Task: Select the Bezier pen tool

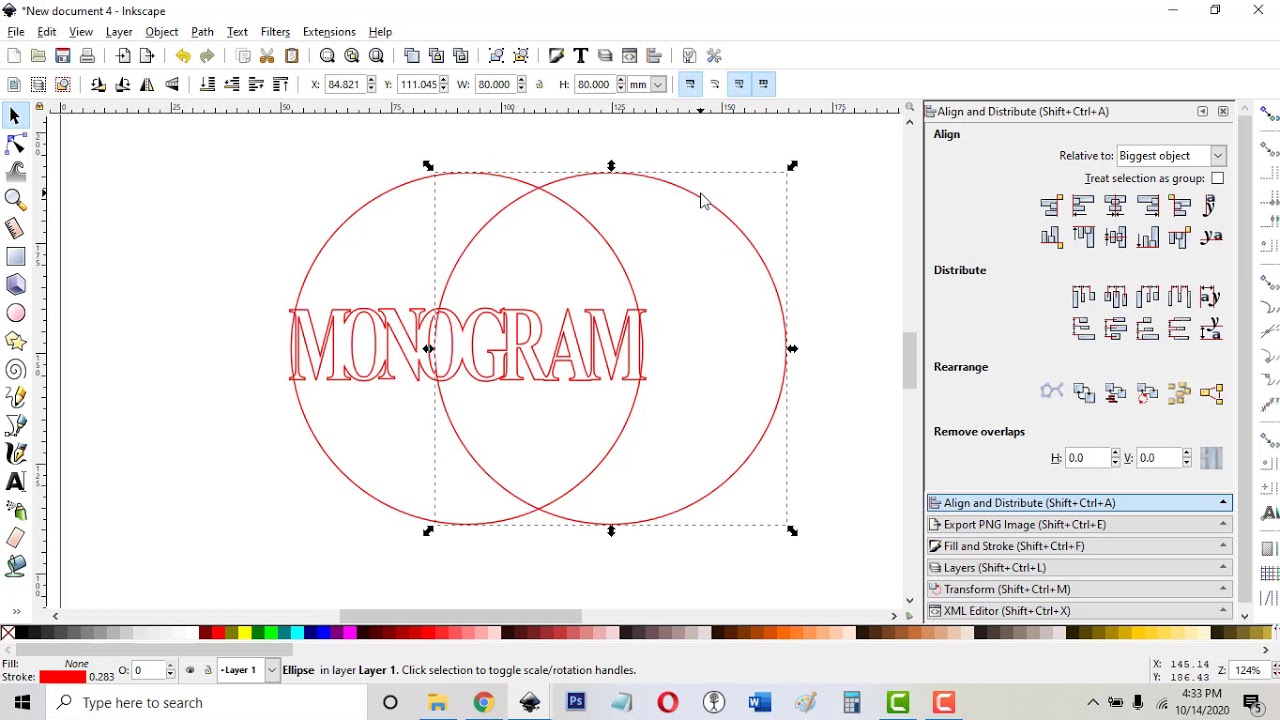Action: pyautogui.click(x=15, y=426)
